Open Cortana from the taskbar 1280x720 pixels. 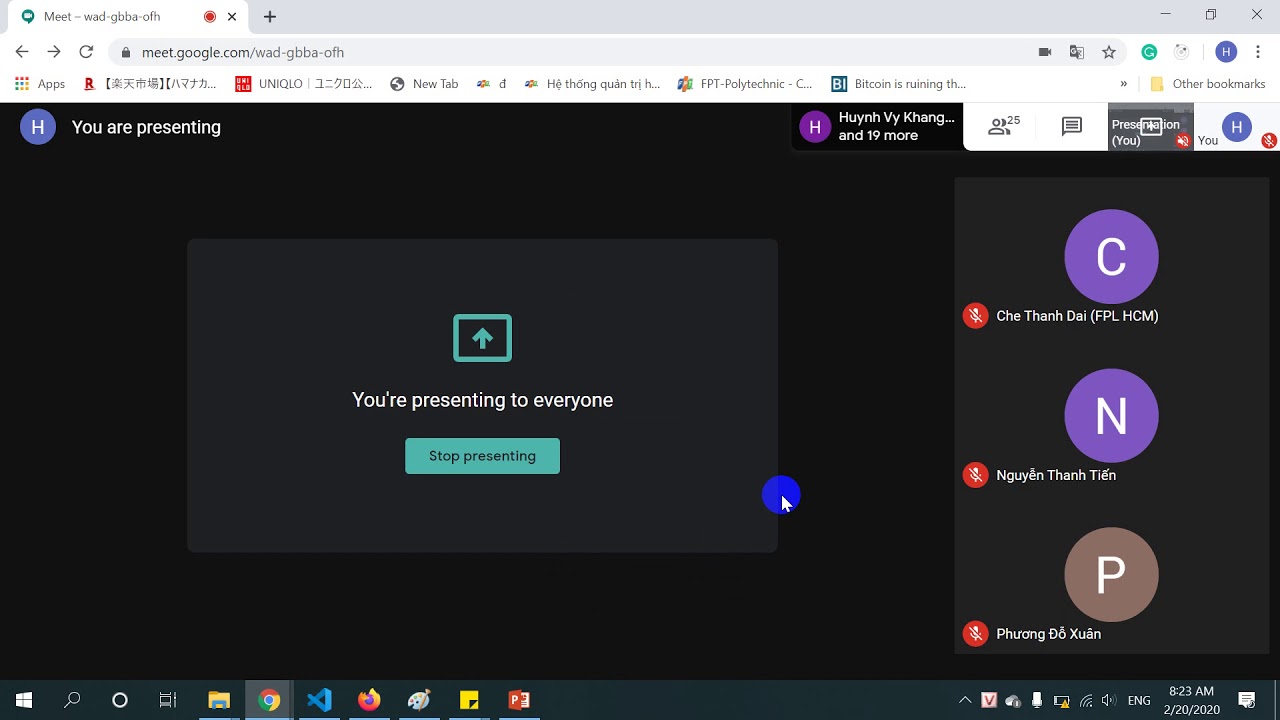coord(120,700)
